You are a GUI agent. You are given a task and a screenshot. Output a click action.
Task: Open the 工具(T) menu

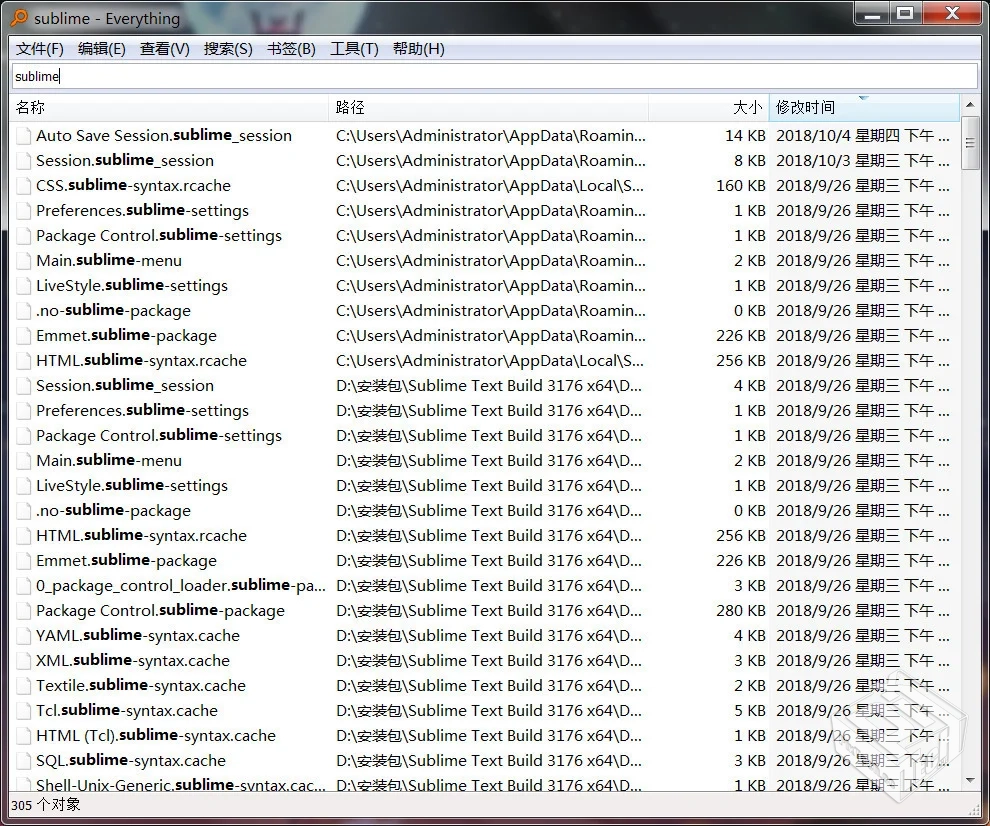(354, 49)
